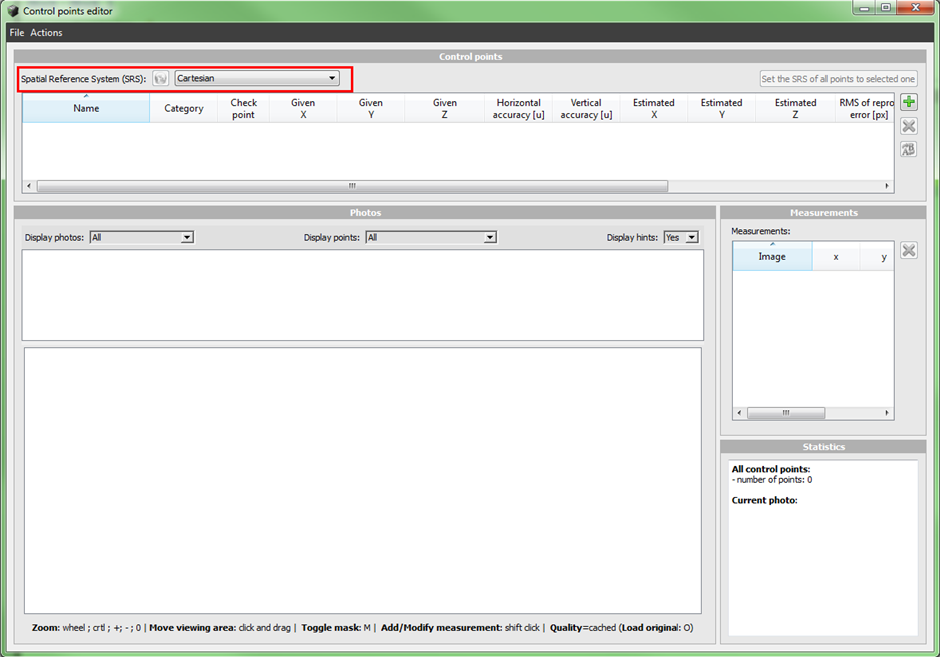Click the Image column header in Measurements
The image size is (940, 657).
click(x=772, y=257)
